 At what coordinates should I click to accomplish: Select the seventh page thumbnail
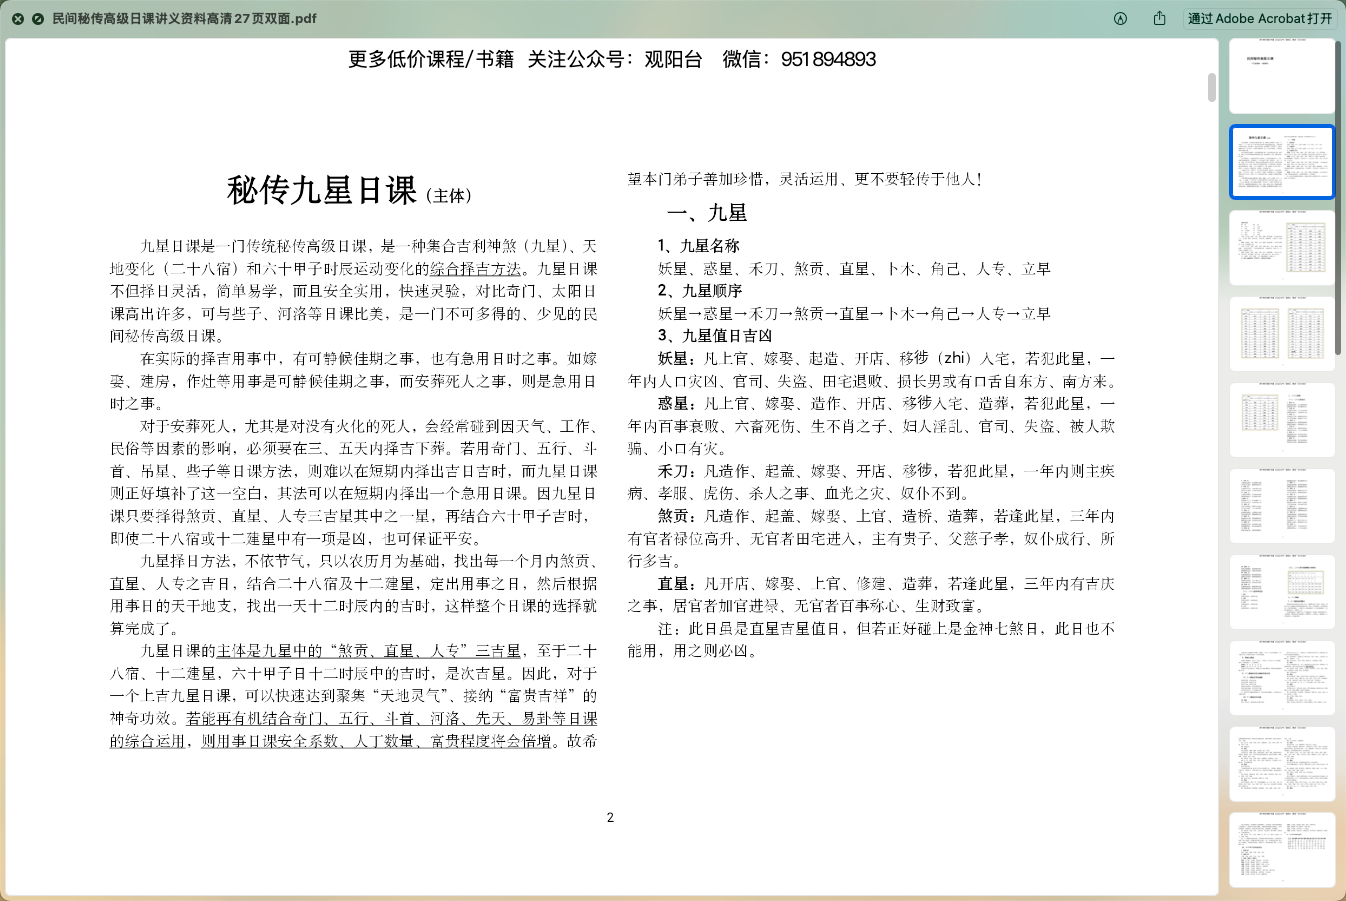coord(1281,592)
